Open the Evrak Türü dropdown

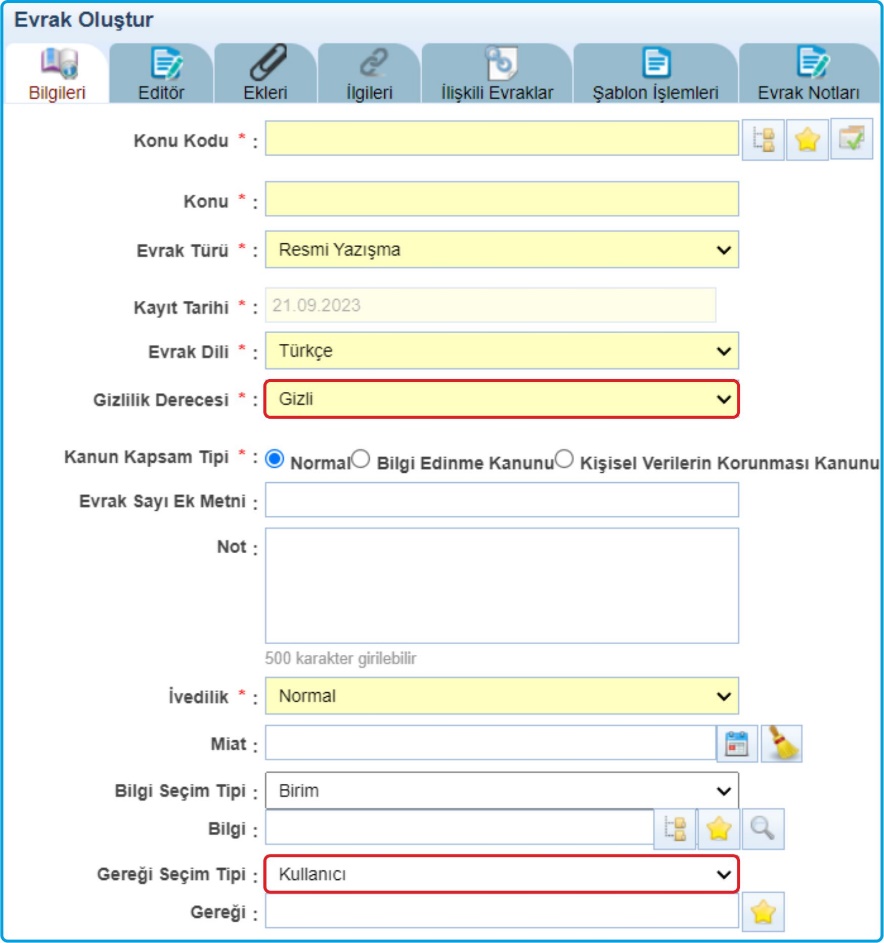pyautogui.click(x=502, y=250)
